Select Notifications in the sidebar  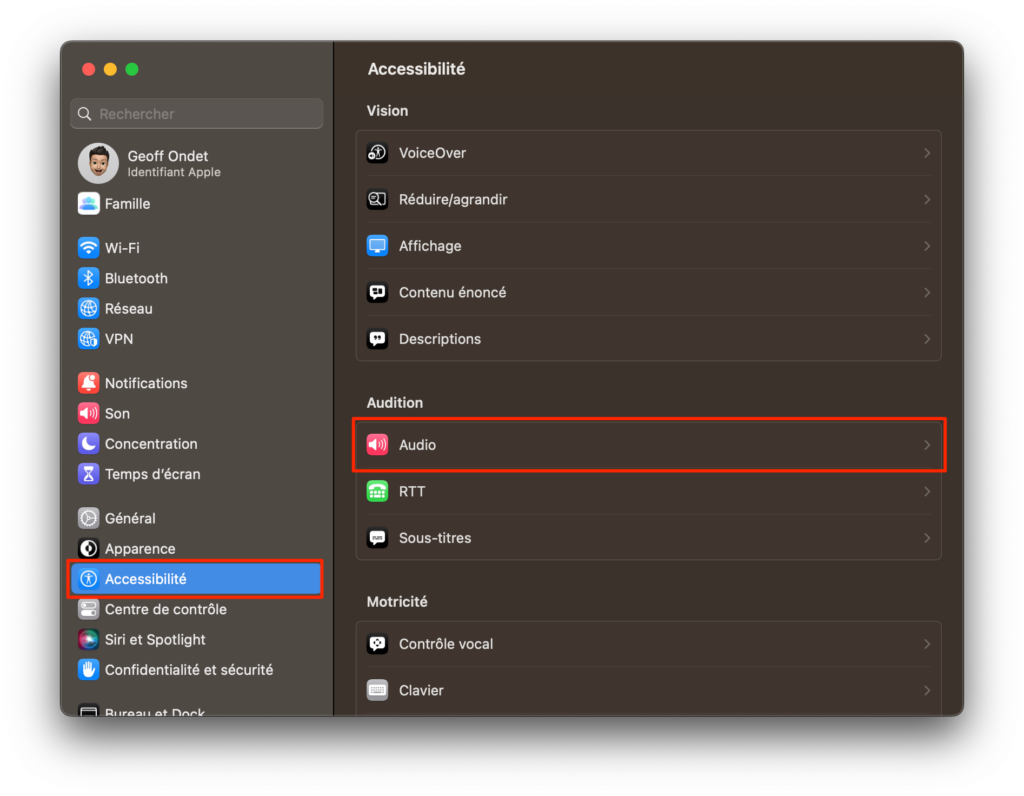pos(196,383)
